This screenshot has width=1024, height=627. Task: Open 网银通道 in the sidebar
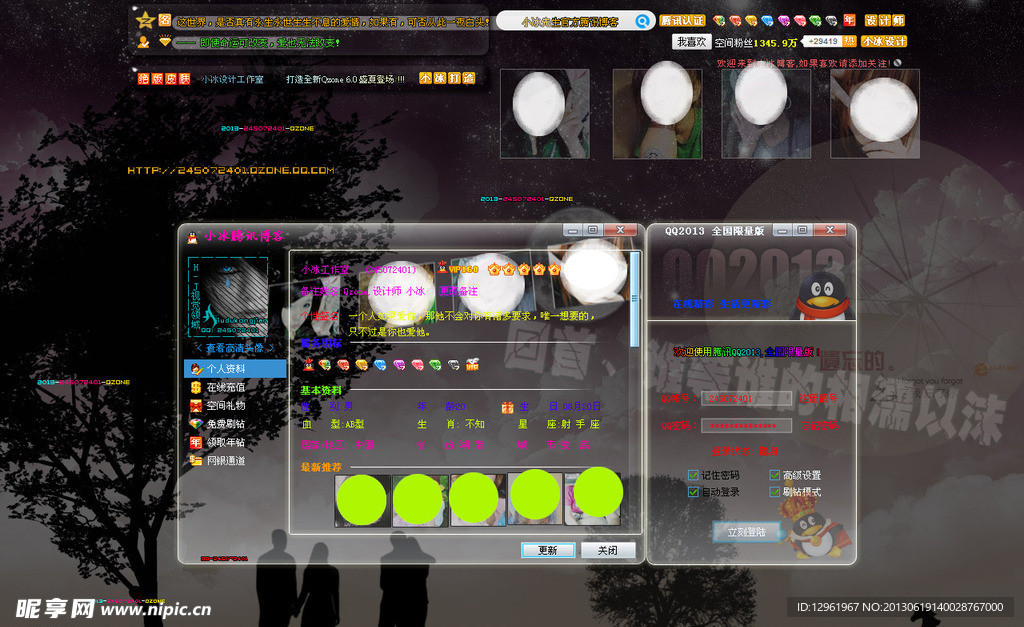tap(219, 461)
